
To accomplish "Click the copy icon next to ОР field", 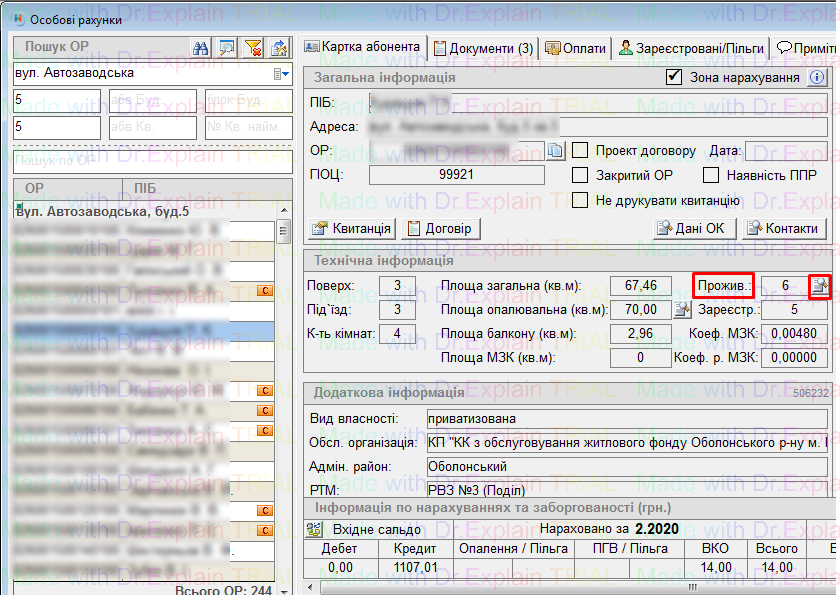I will click(556, 151).
